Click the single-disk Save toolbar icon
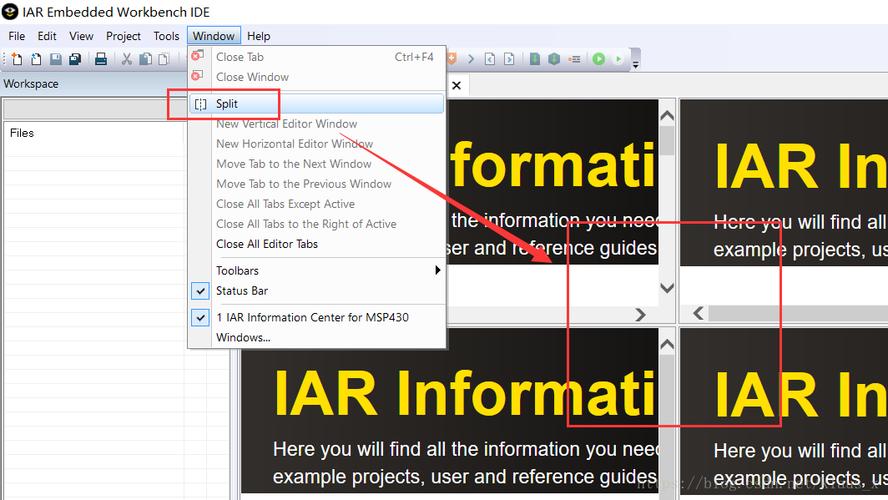The width and height of the screenshot is (888, 500). 56,59
